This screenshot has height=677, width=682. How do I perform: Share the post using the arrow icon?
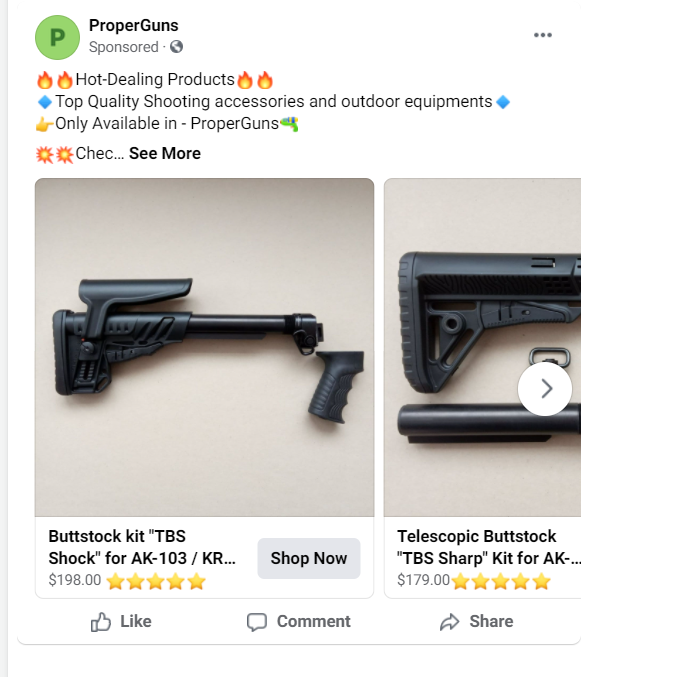(x=450, y=622)
